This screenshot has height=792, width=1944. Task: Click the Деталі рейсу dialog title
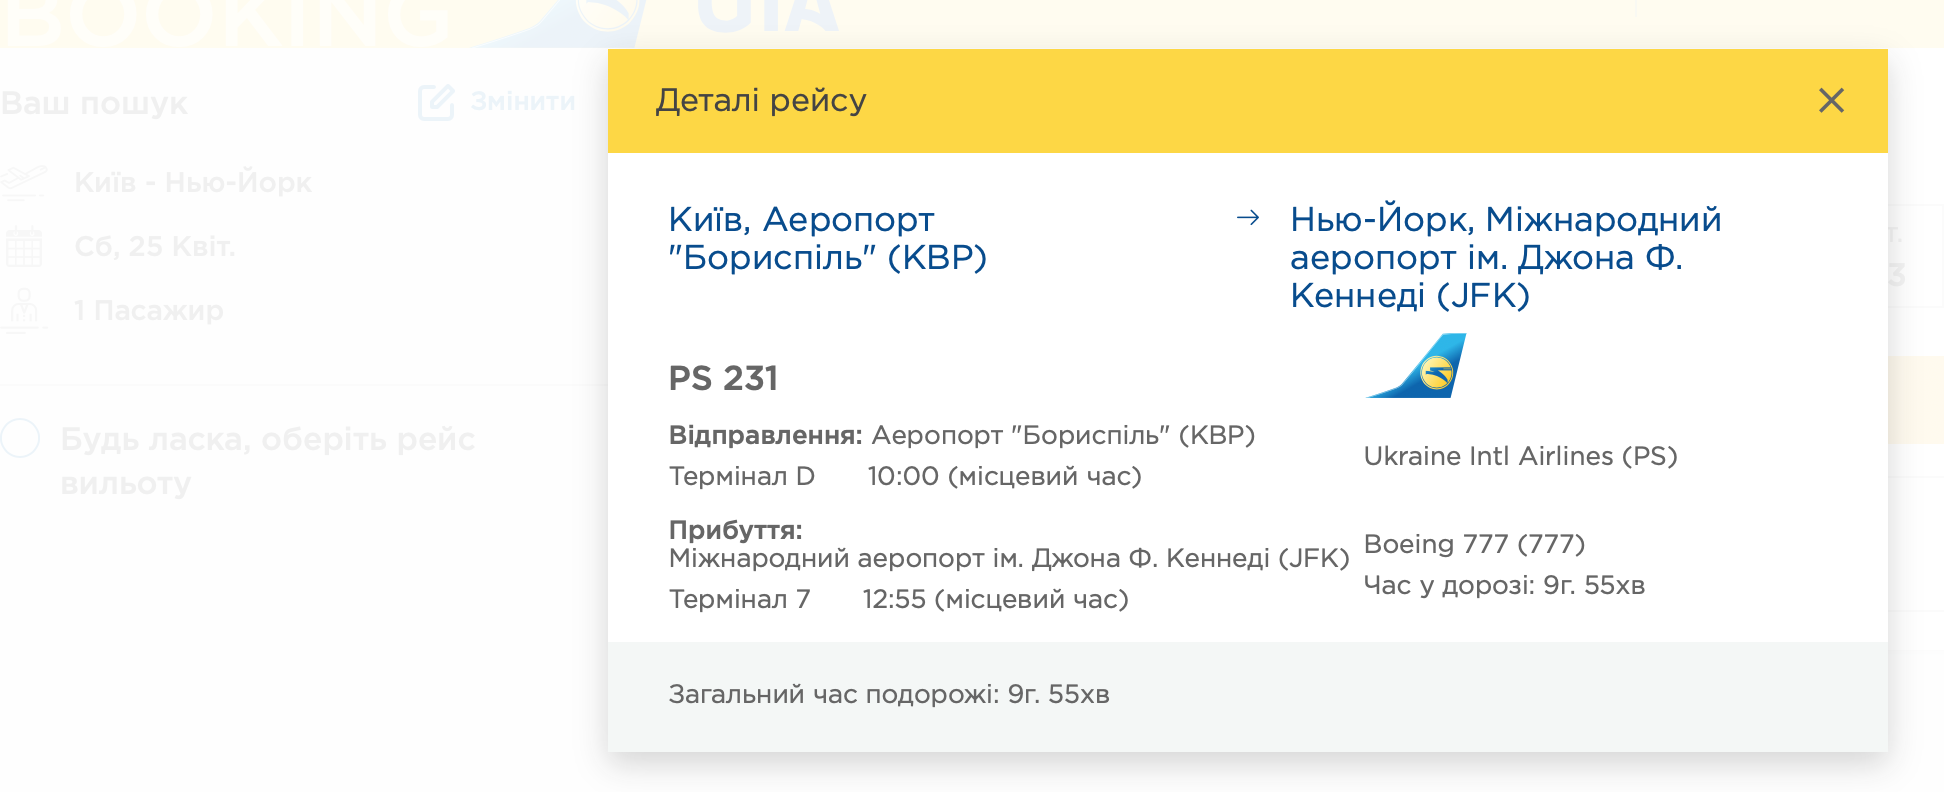(x=760, y=101)
